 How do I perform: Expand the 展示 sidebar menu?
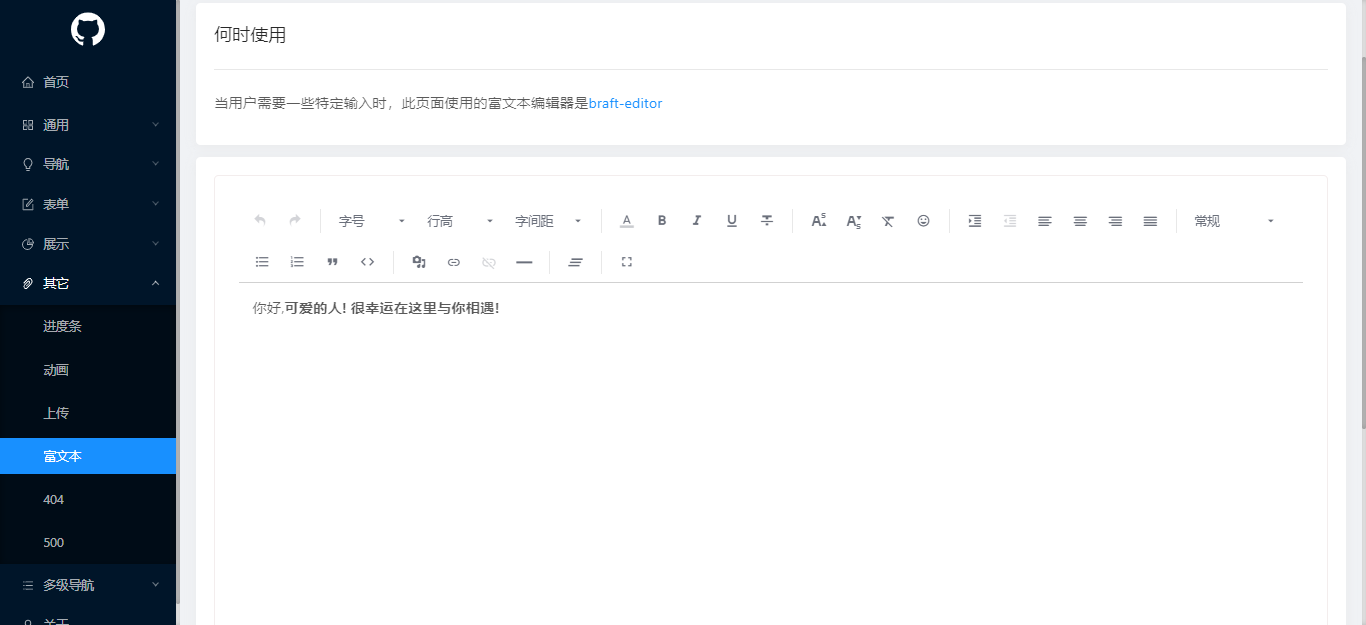coord(88,244)
